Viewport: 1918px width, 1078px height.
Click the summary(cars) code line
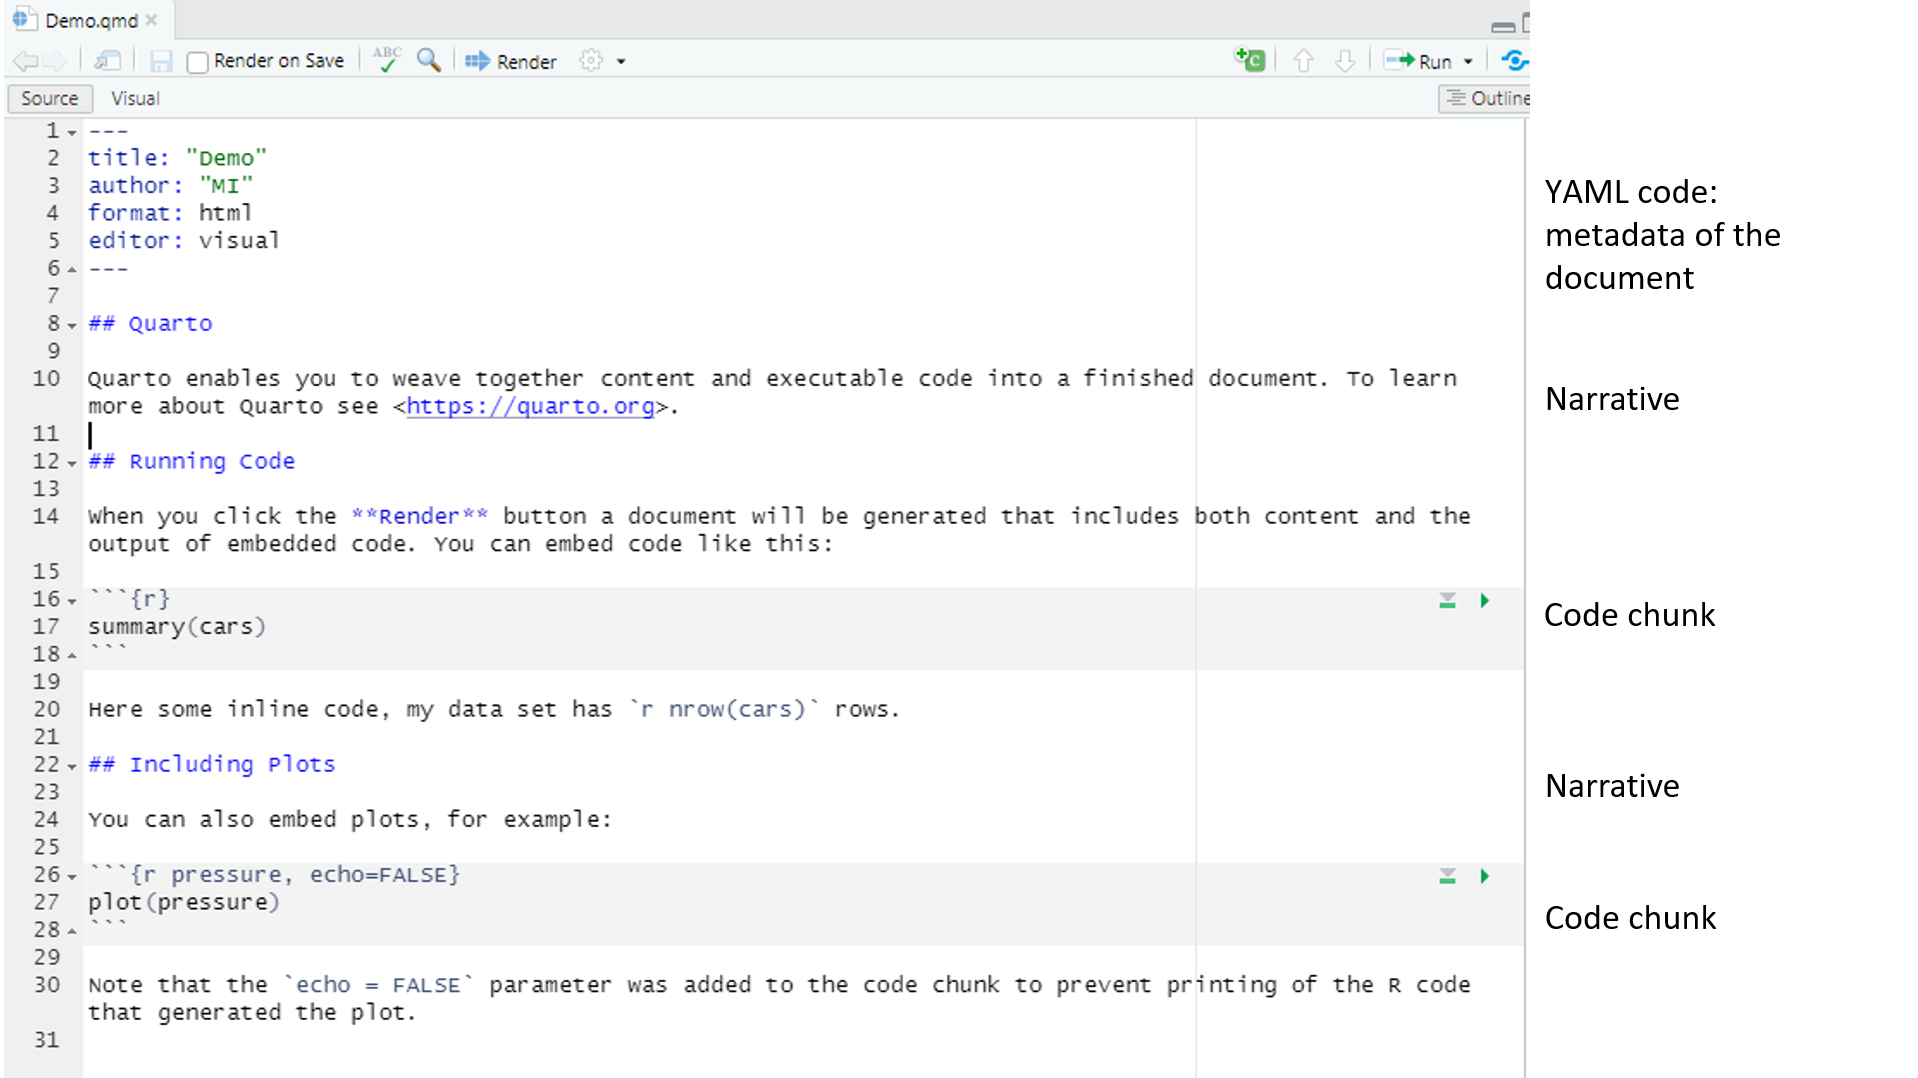coord(177,627)
